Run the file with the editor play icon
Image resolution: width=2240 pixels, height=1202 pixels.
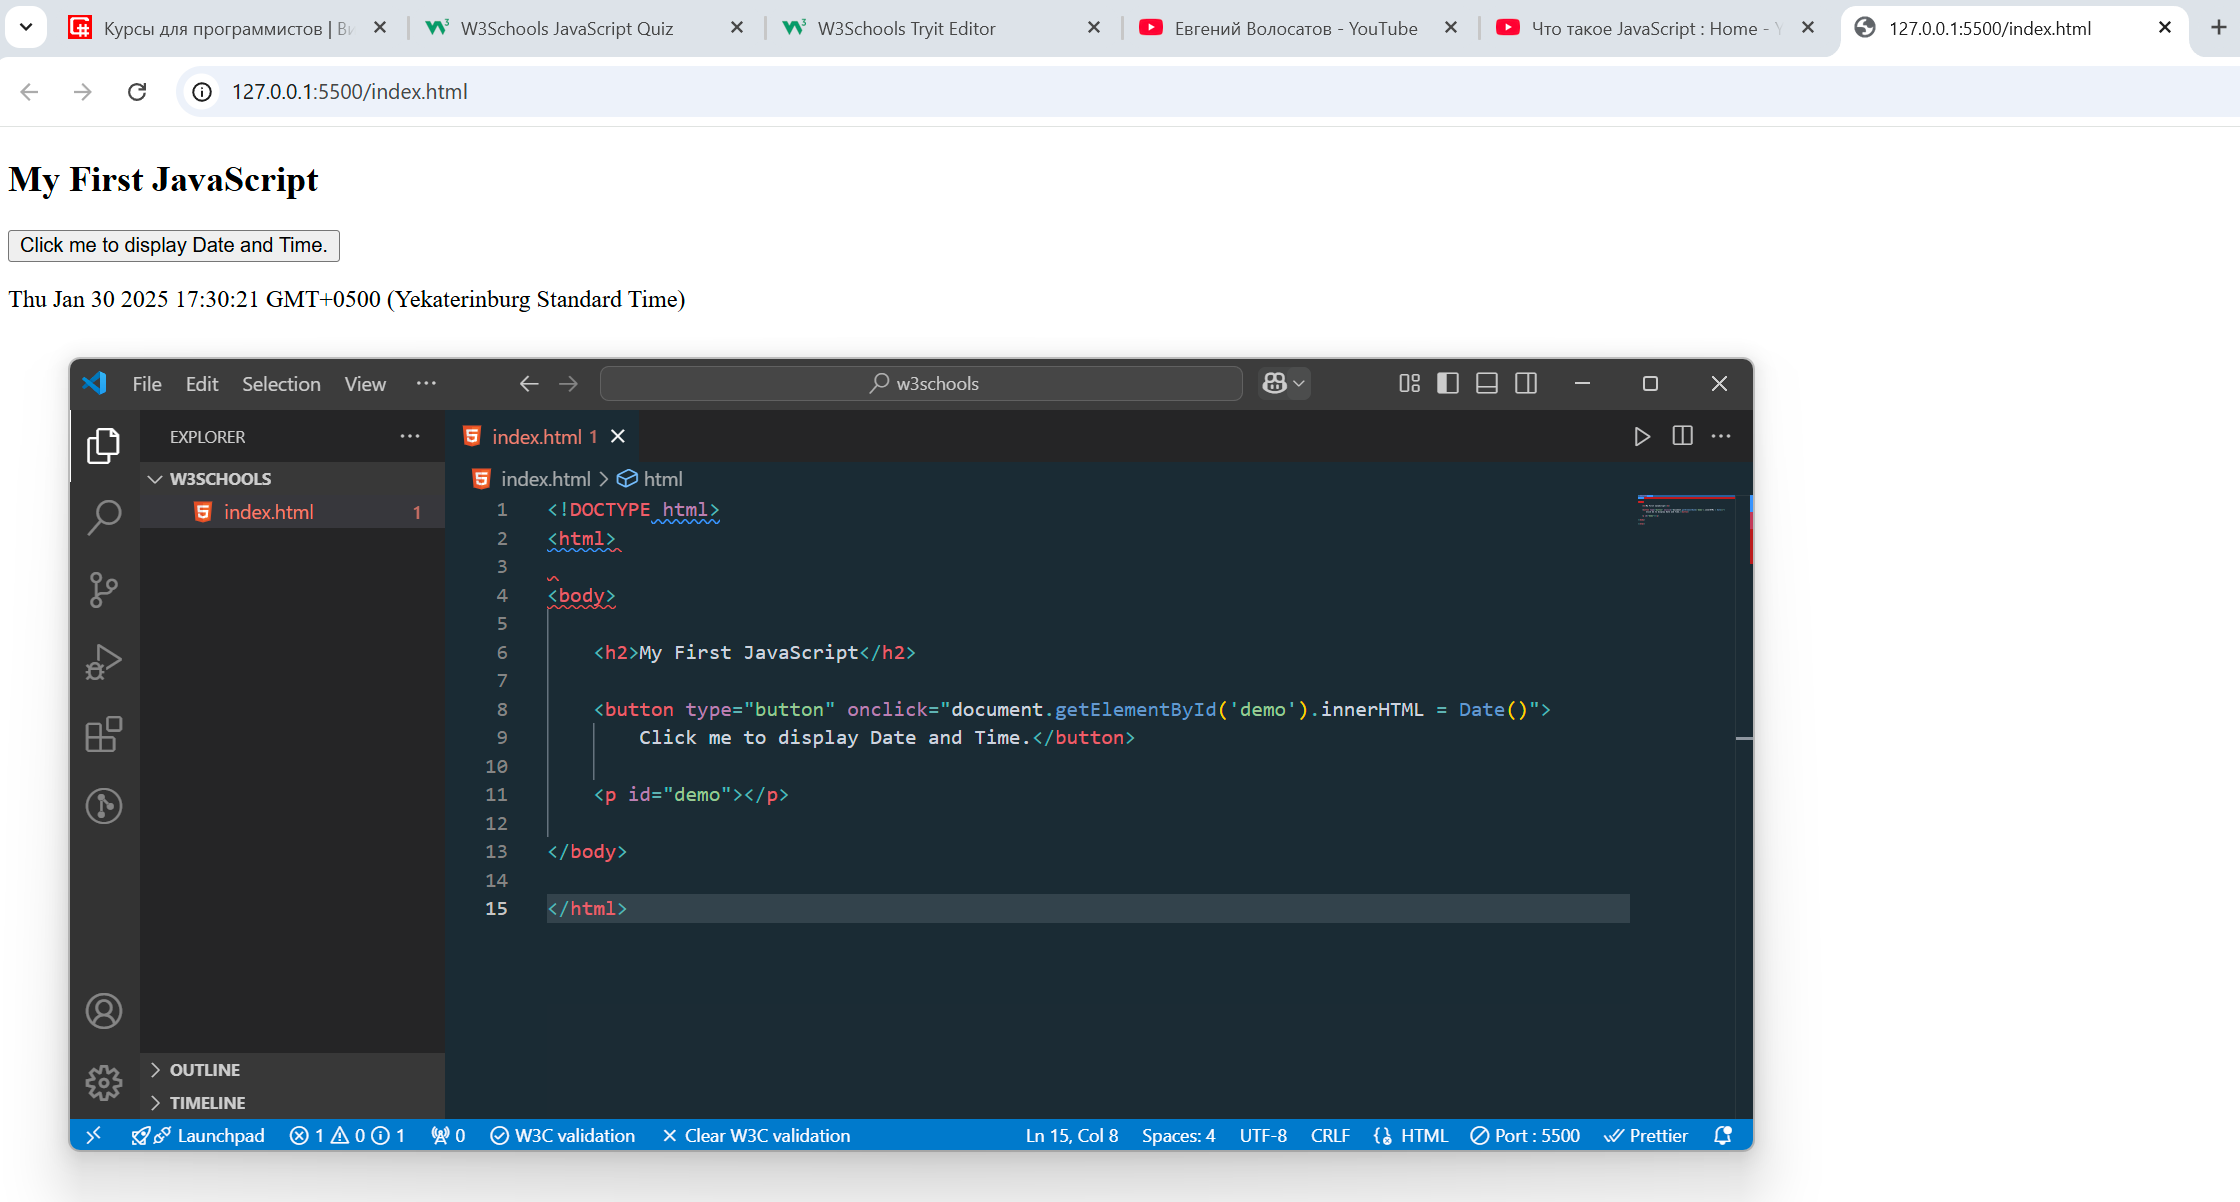1642,436
